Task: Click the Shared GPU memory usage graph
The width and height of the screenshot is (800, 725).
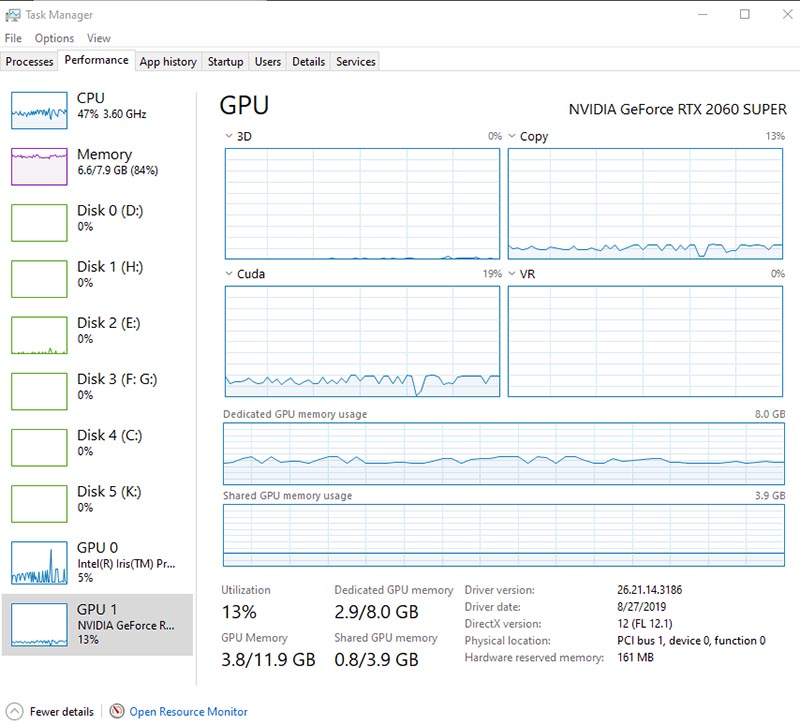Action: point(504,535)
